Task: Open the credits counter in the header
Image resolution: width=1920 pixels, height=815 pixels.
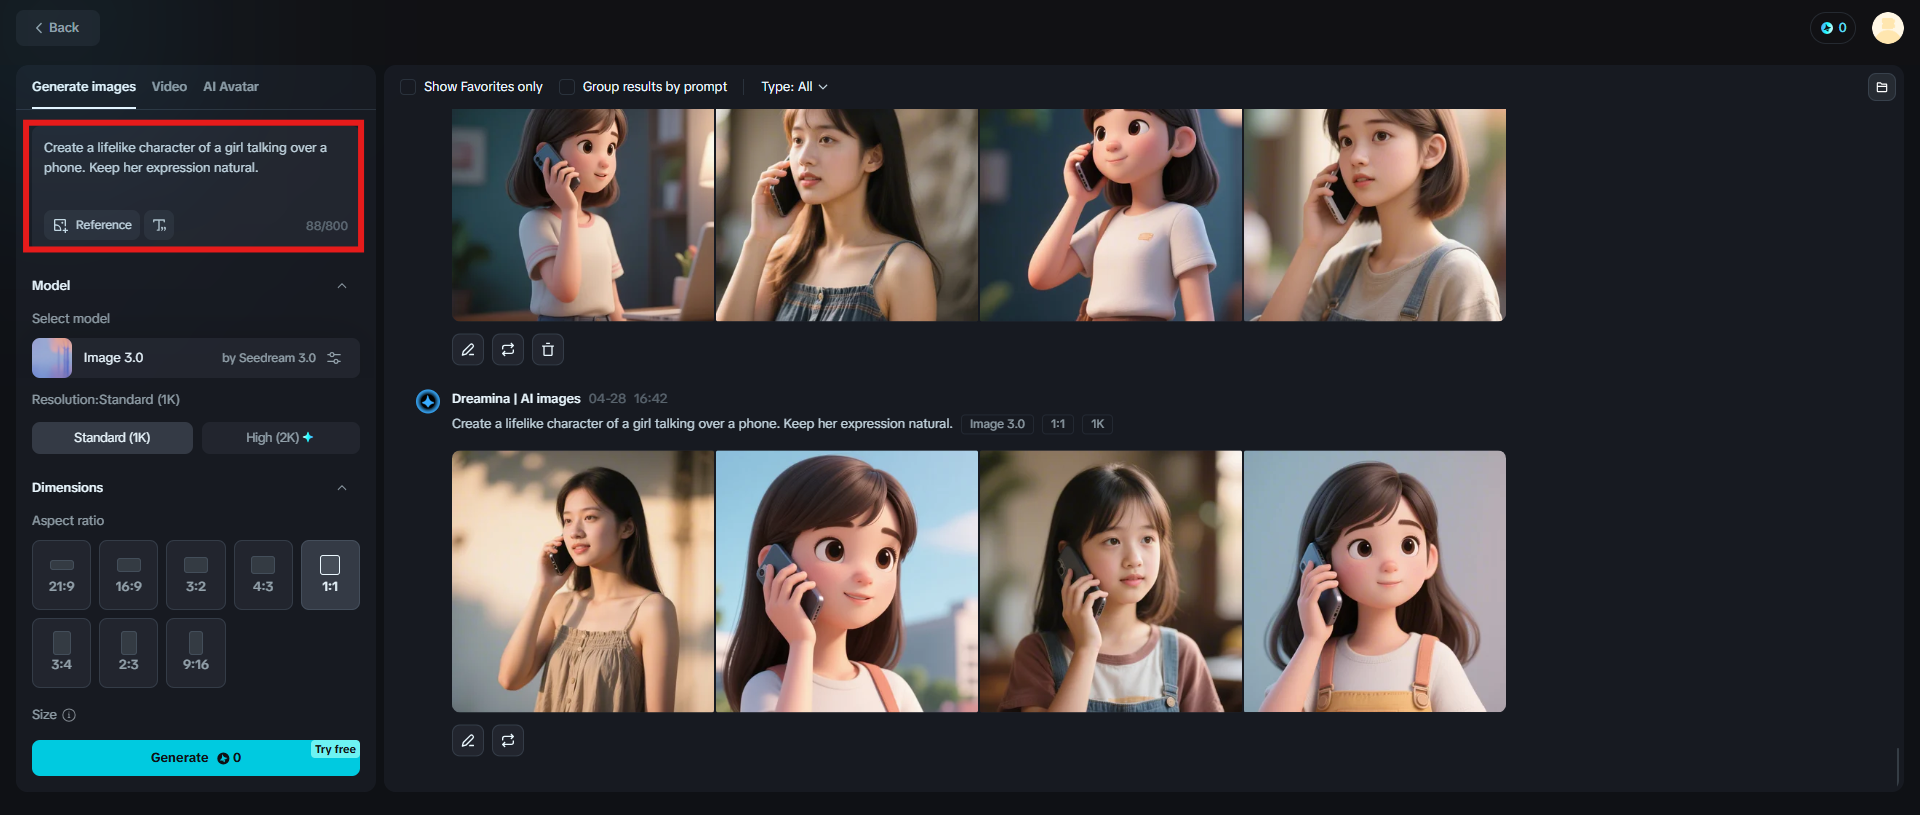Action: coord(1833,28)
